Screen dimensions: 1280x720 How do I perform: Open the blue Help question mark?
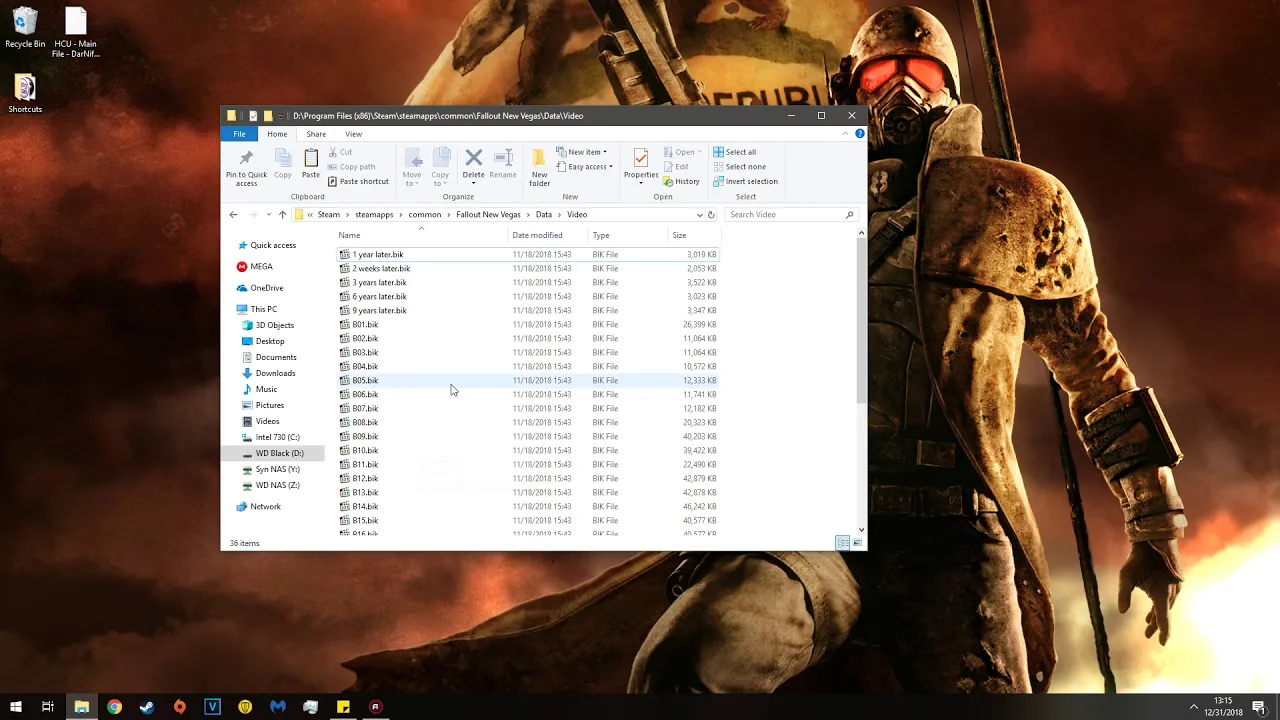859,133
